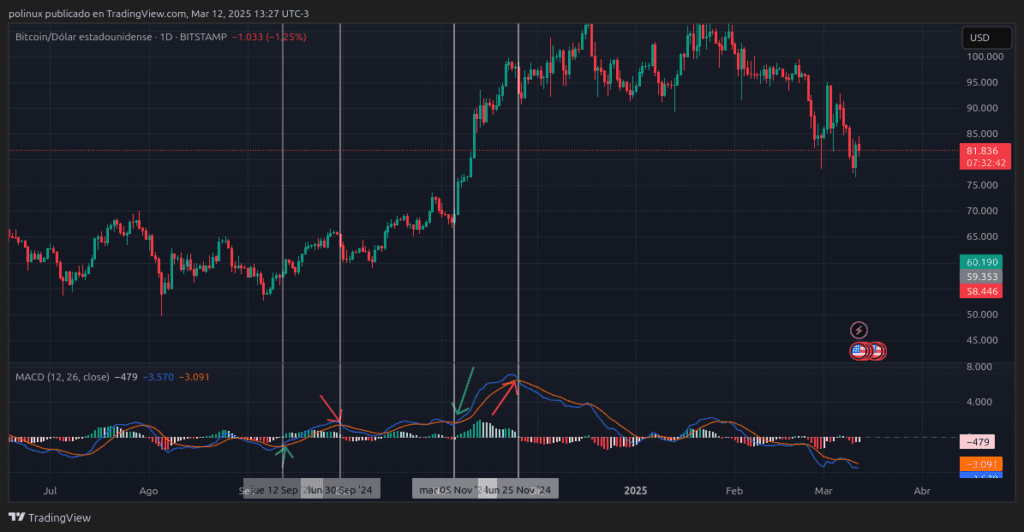Viewport: 1024px width, 532px height.
Task: Click the -479 histogram value label
Action: coord(979,442)
